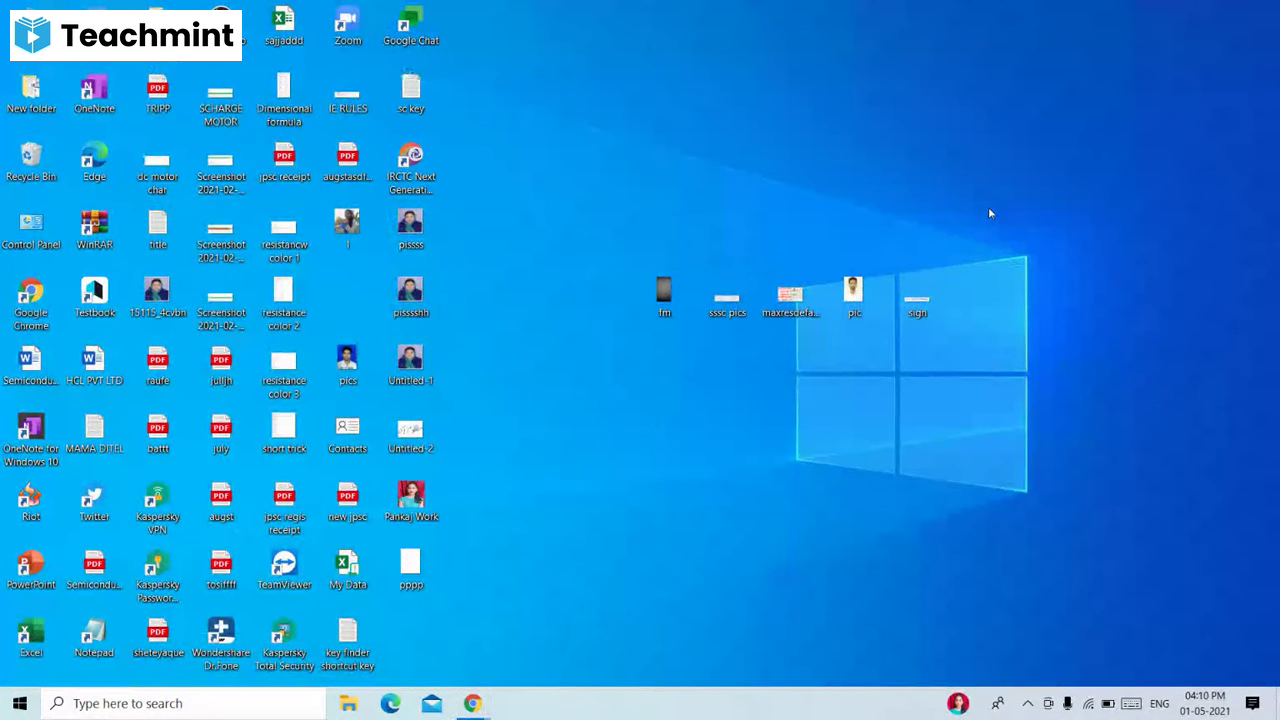
Task: Open the IE RULES file
Action: (x=347, y=101)
